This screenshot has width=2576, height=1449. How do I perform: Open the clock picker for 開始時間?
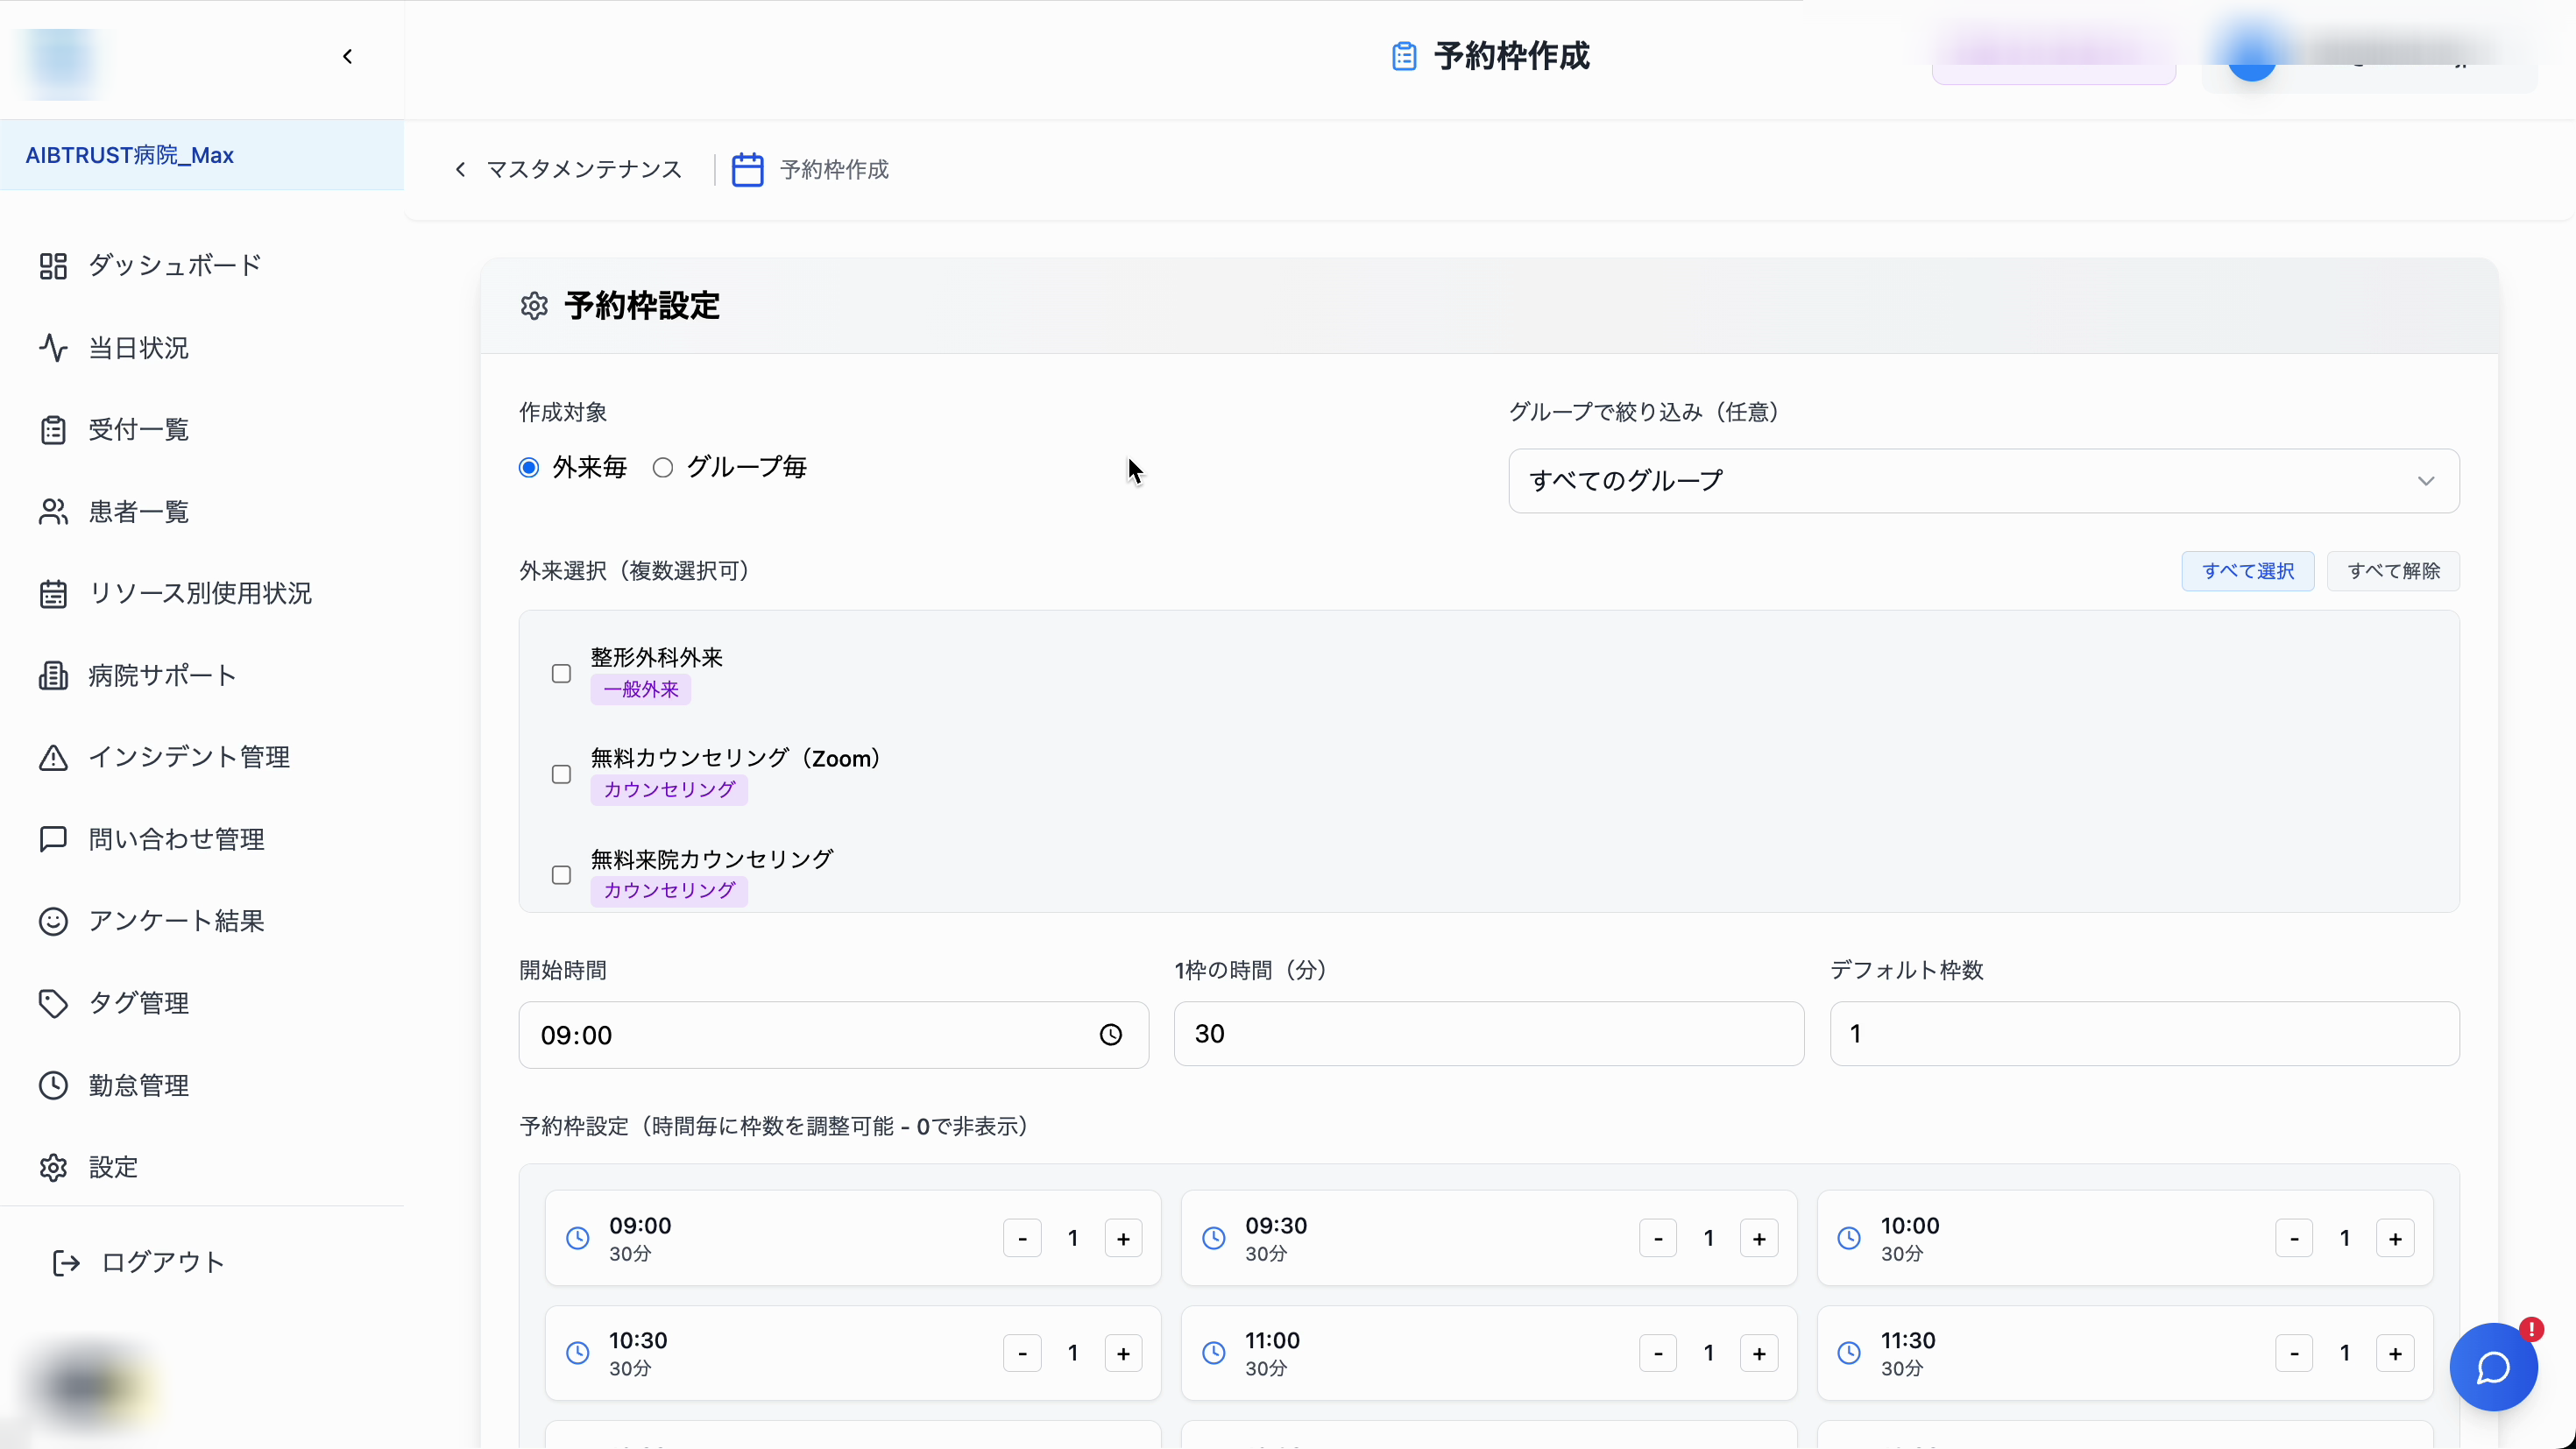pos(1111,1034)
